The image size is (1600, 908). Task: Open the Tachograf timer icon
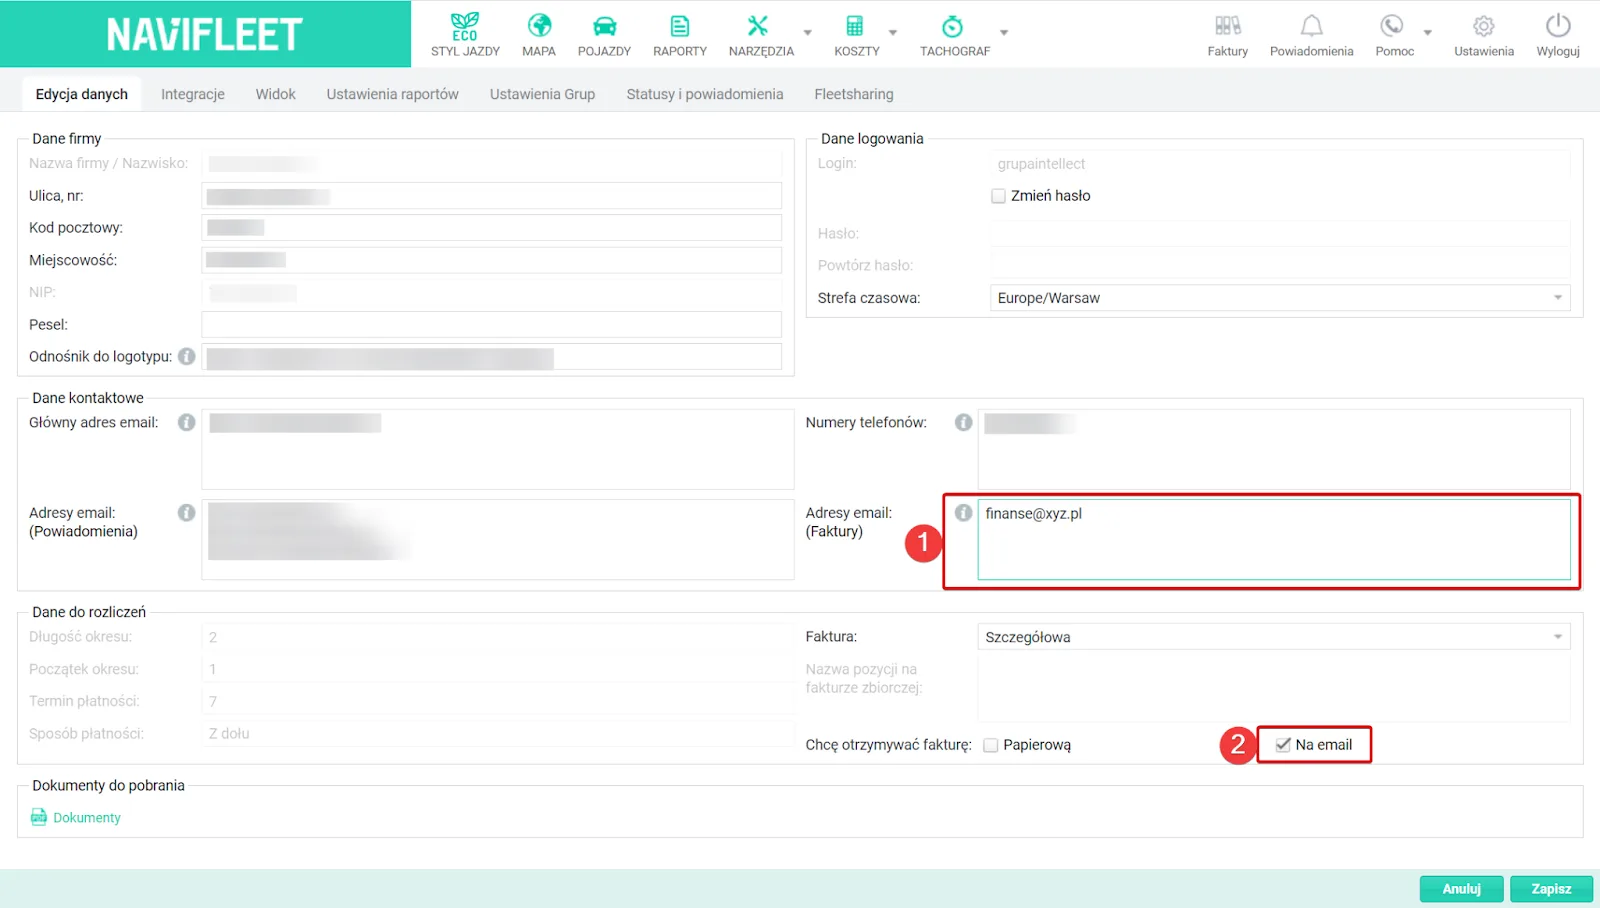coord(953,26)
